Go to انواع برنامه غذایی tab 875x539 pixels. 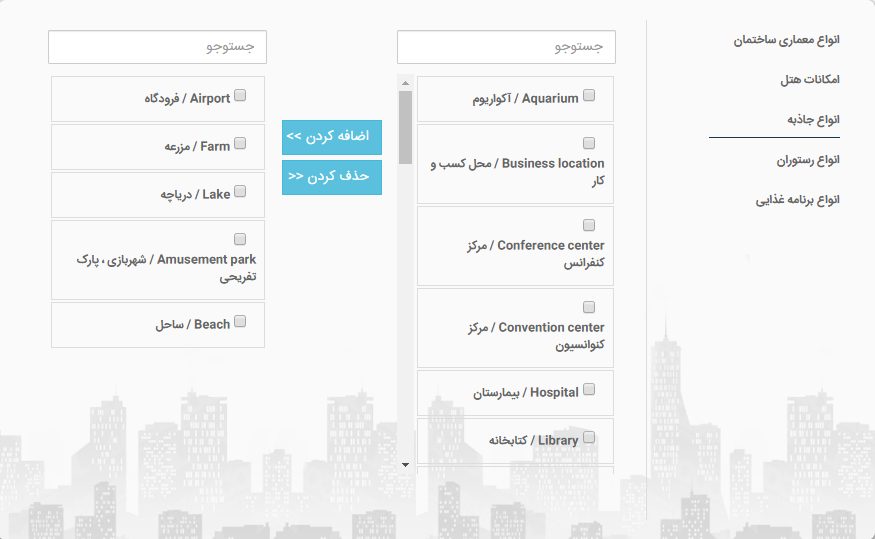pos(797,200)
